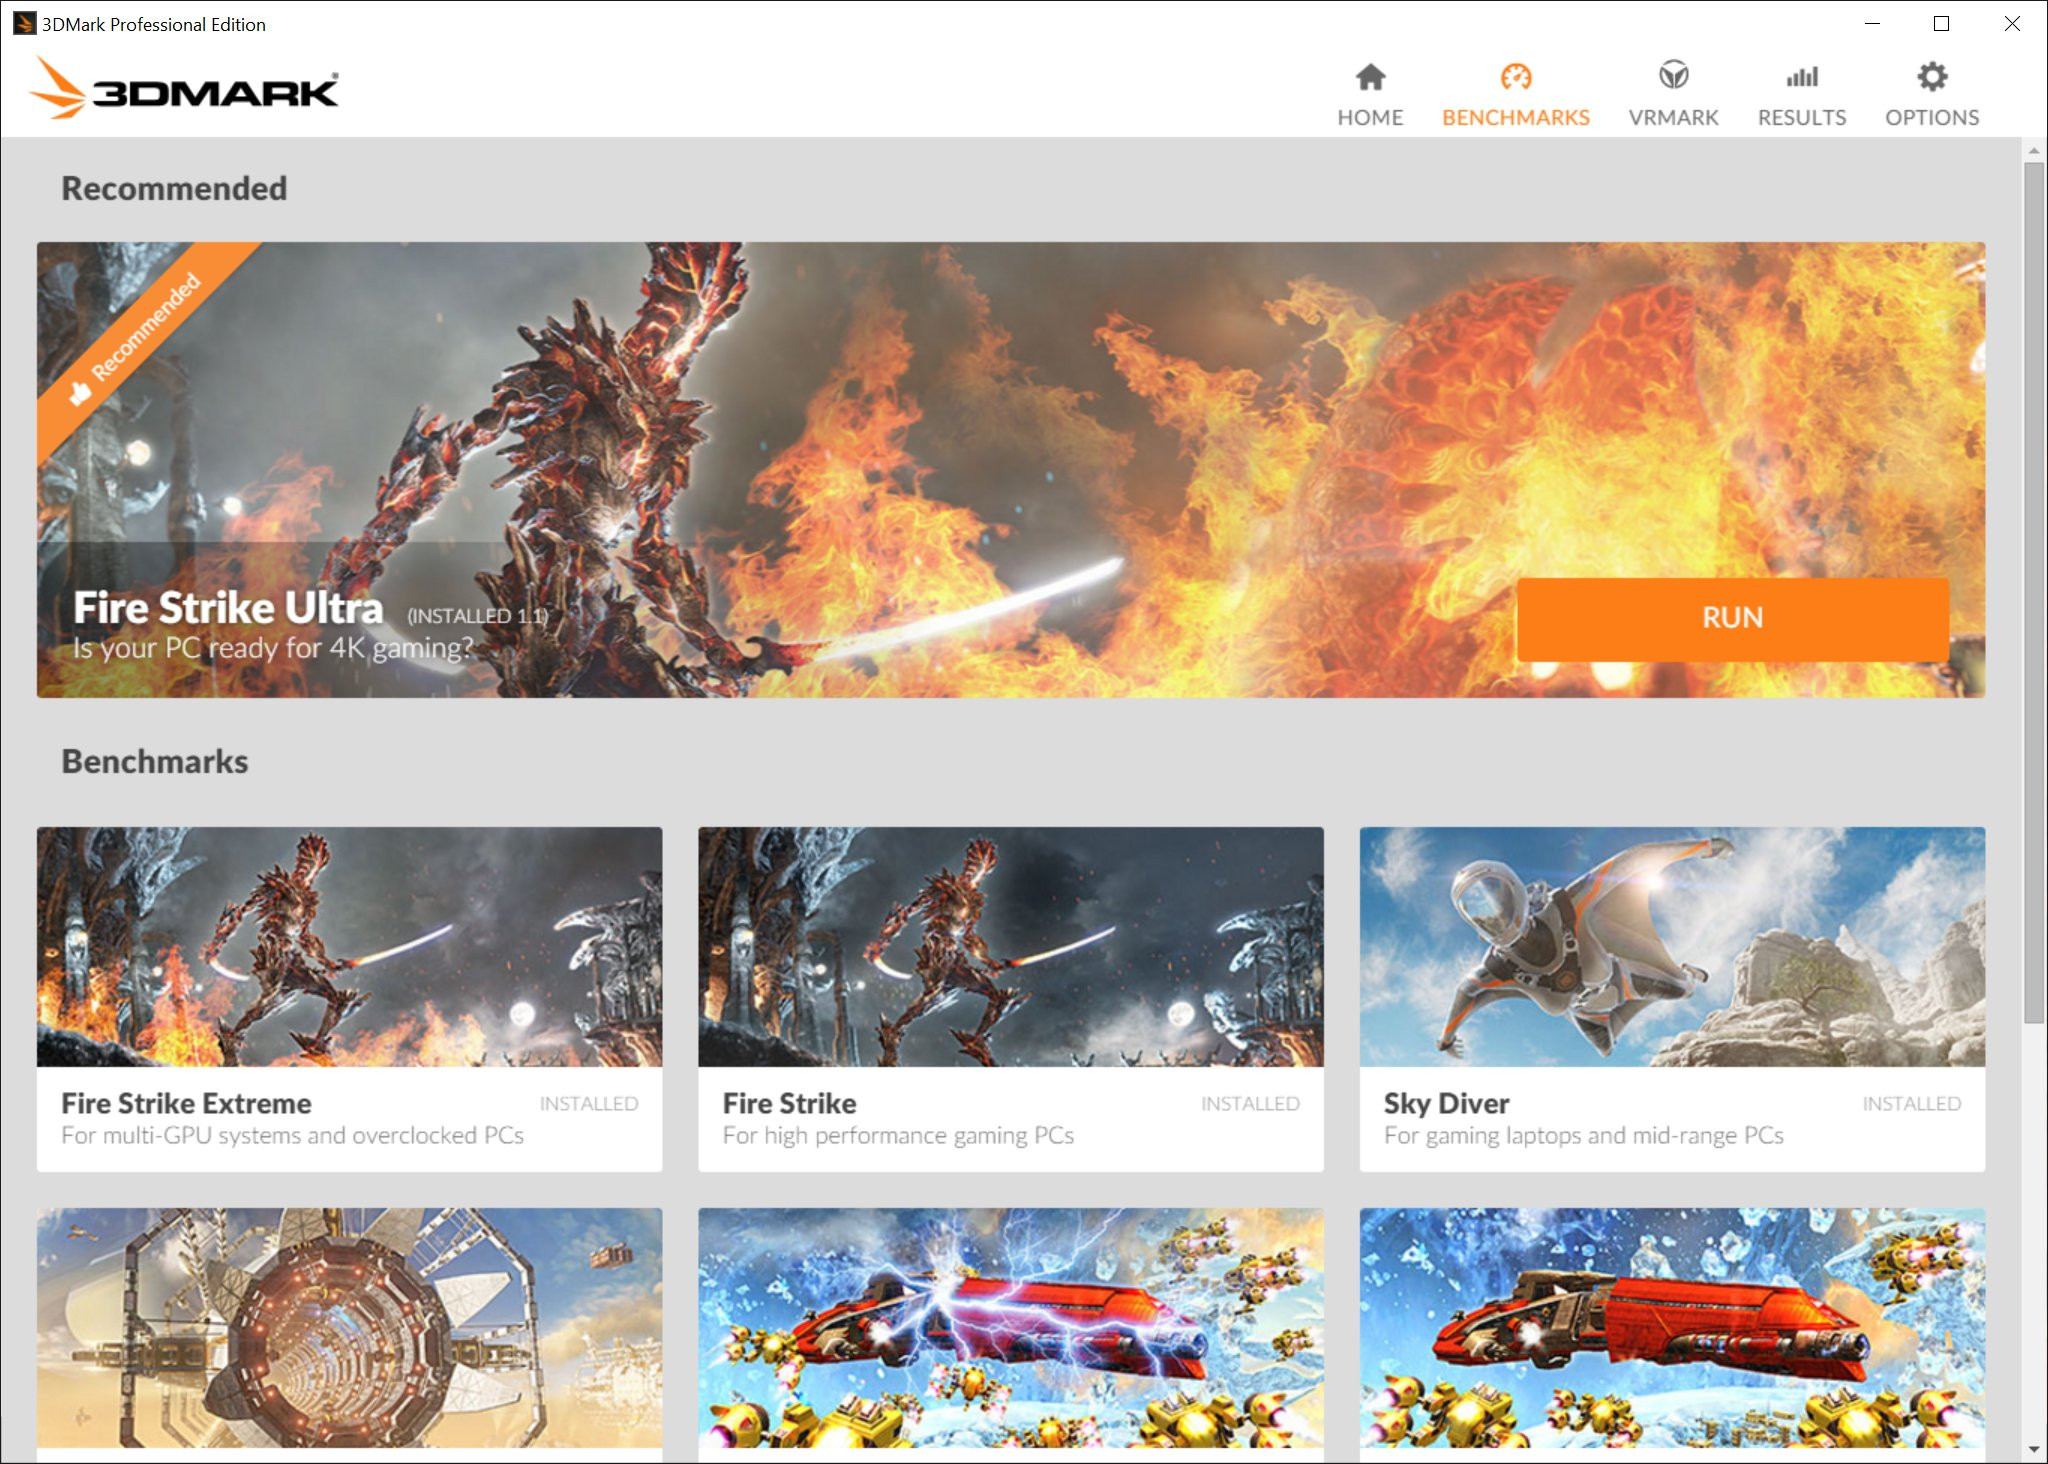The width and height of the screenshot is (2048, 1464).
Task: Click the Options gear icon
Action: [1931, 77]
